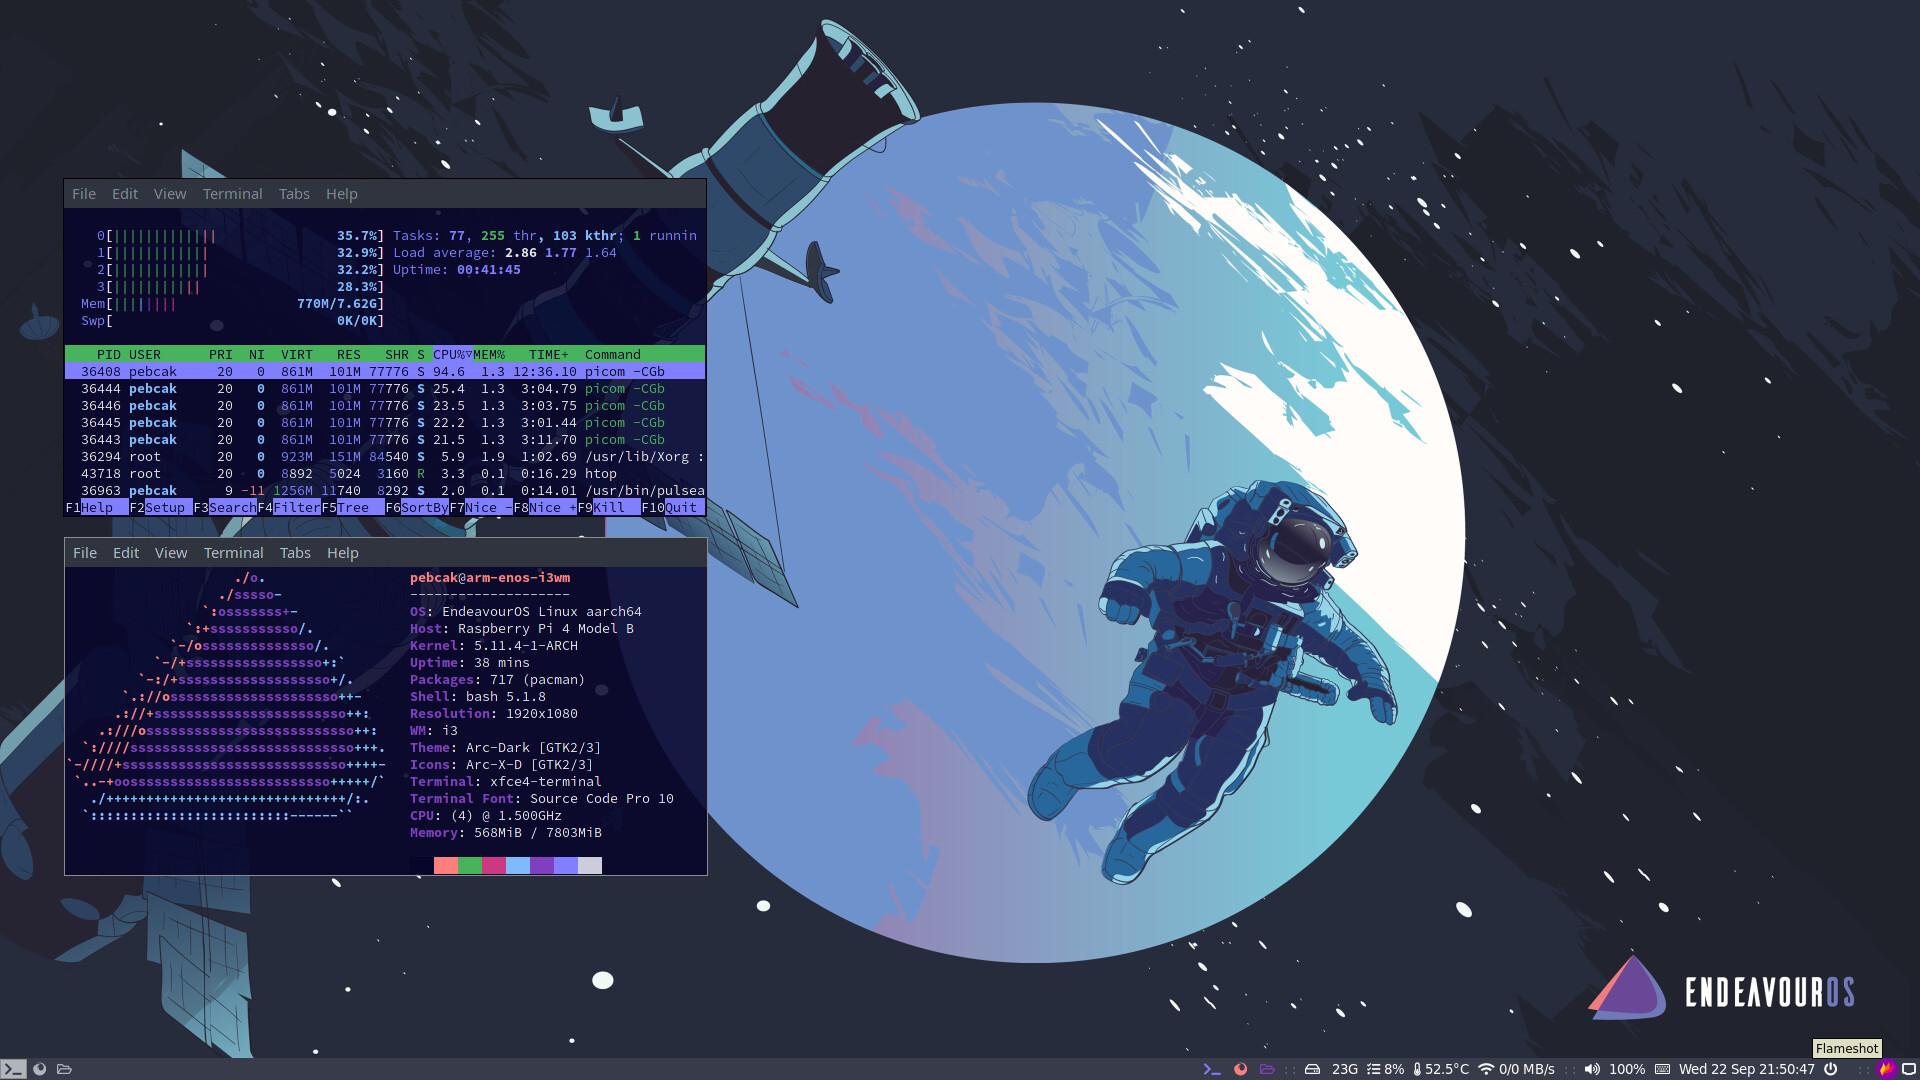Click the 0/0 MB/s network speed text
The width and height of the screenshot is (1920, 1080).
click(x=1527, y=1069)
